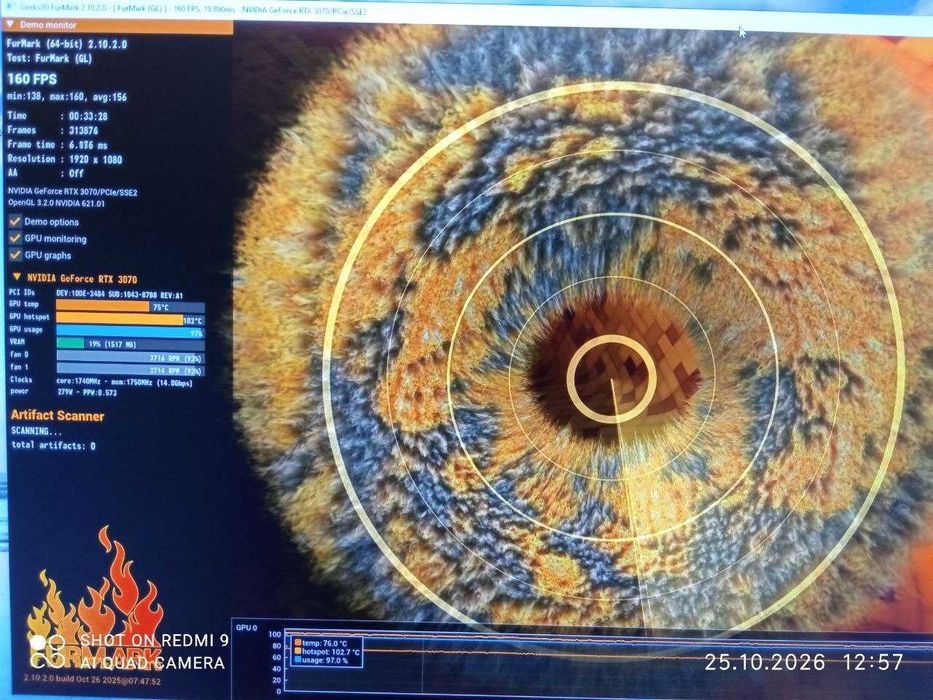Click the OpenGL 3.2.0 NVIDIA version line
The height and width of the screenshot is (700, 933).
(57, 203)
